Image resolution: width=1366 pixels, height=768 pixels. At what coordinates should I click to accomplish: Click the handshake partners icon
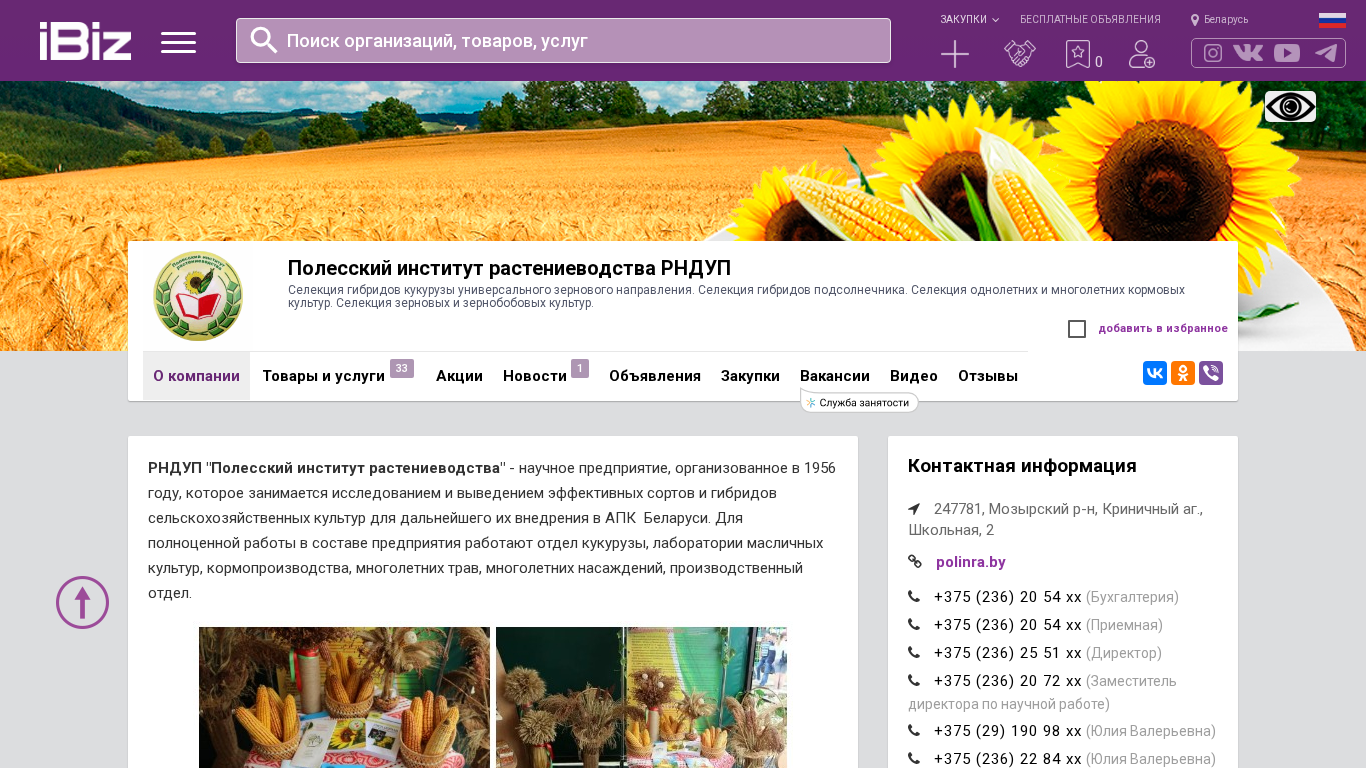(1020, 54)
